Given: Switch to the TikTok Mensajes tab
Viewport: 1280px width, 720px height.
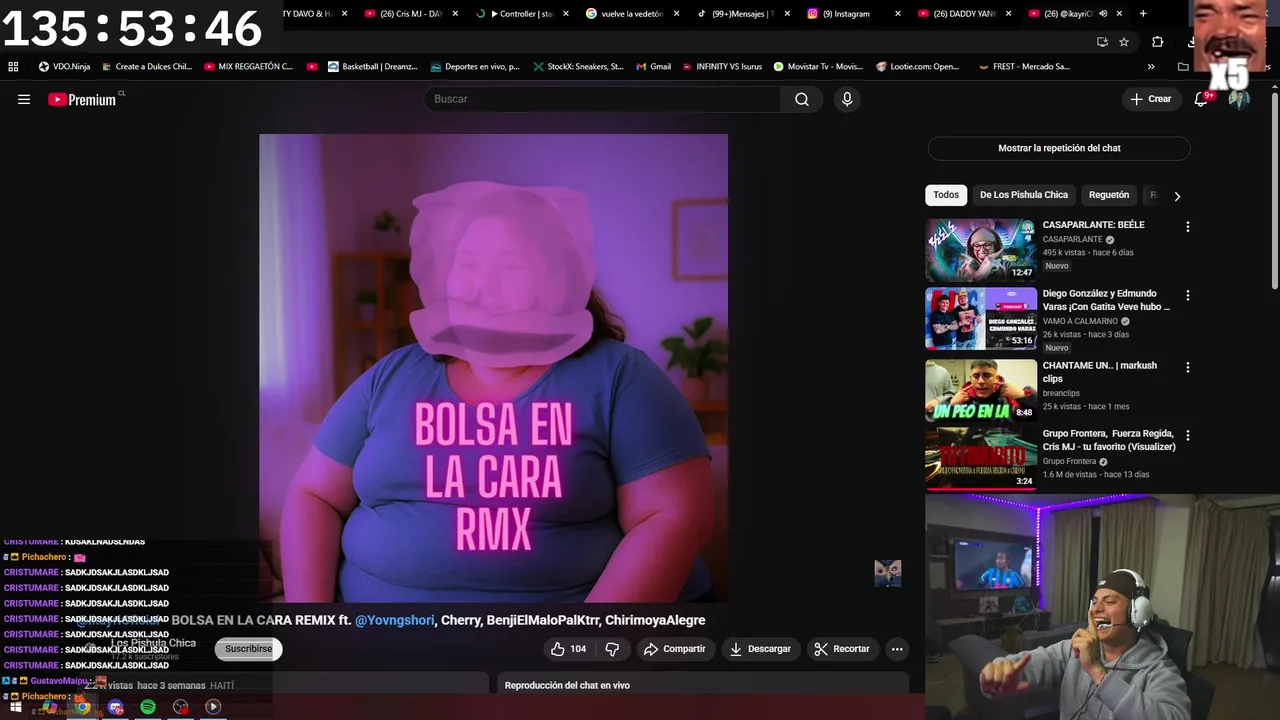Looking at the screenshot, I should [x=742, y=14].
